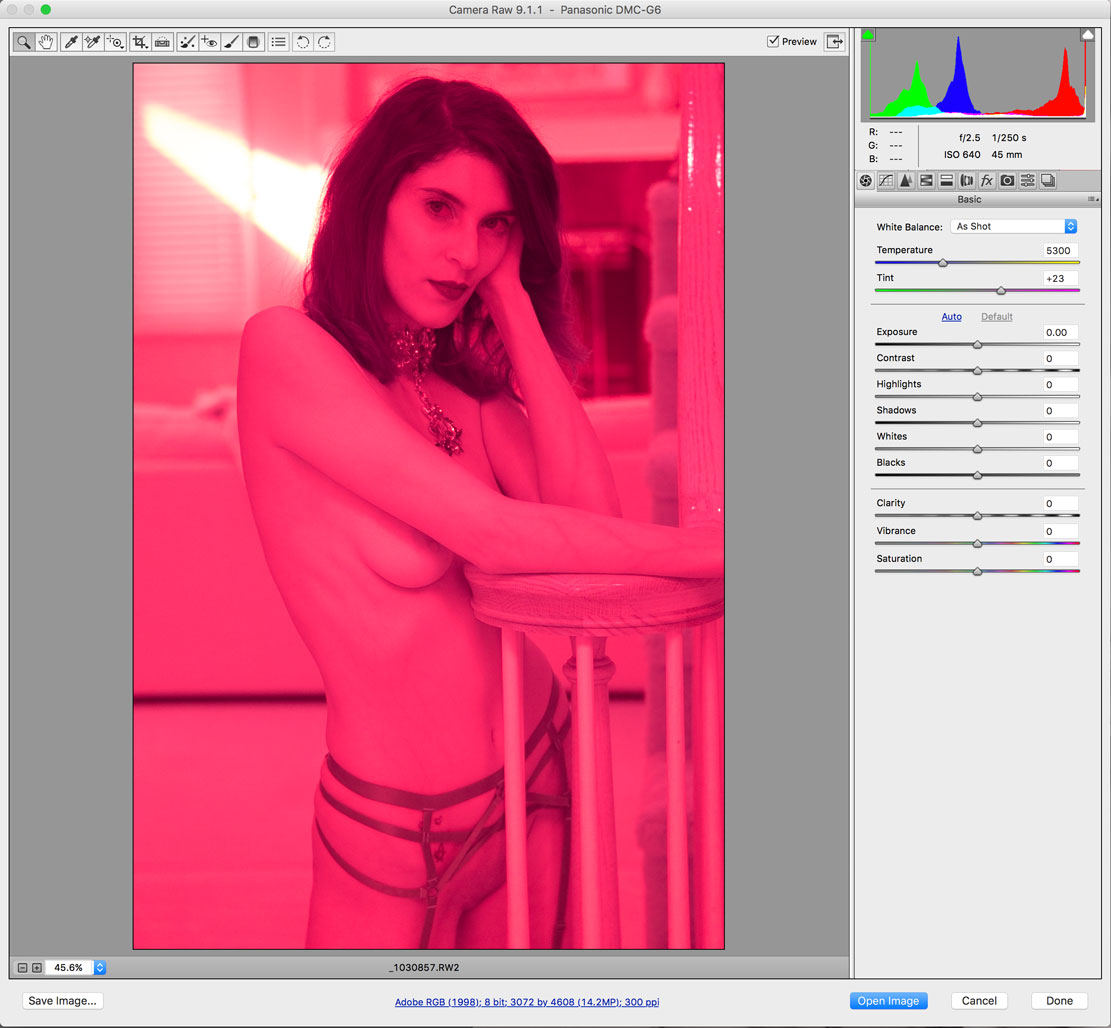Rotate image 90° counterclockwise
Screen dimensions: 1111x1028
pos(302,42)
